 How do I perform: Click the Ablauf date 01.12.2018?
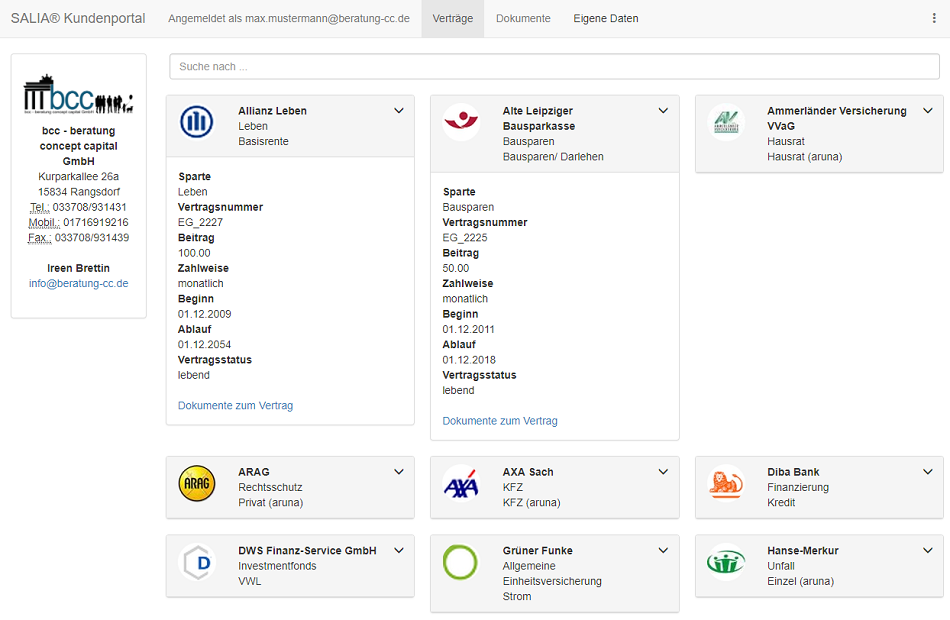tap(469, 359)
